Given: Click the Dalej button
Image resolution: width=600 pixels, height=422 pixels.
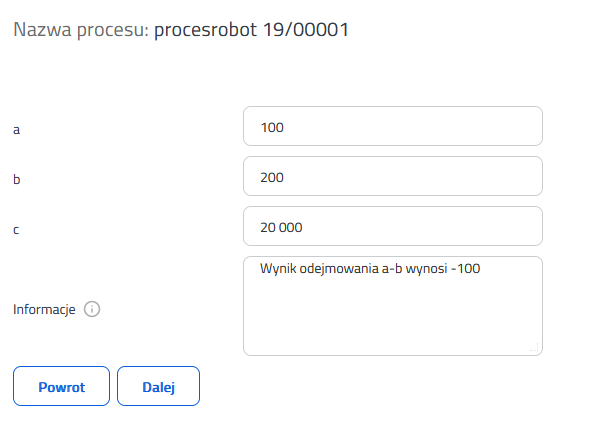Looking at the screenshot, I should 158,386.
